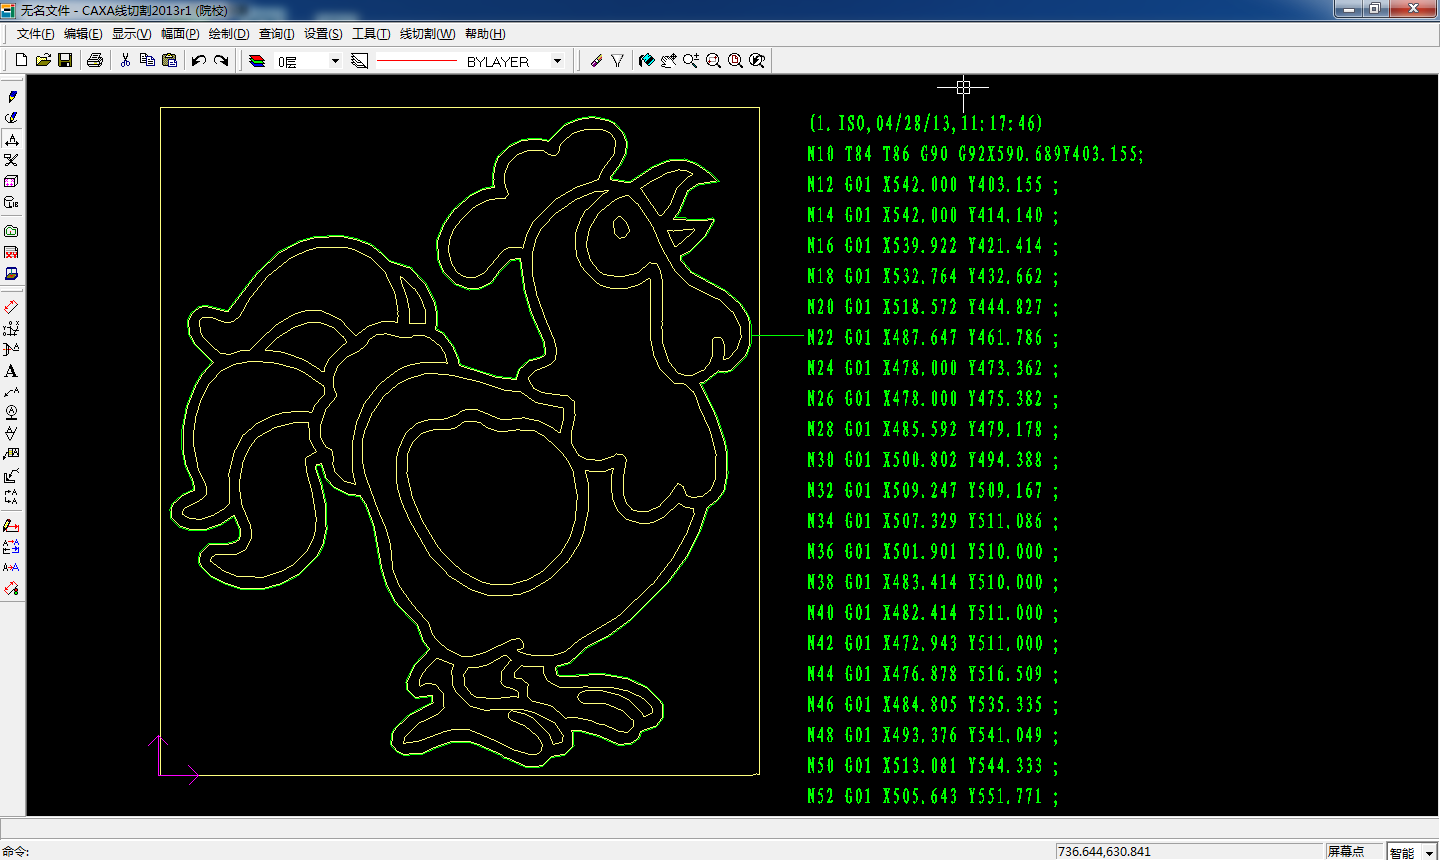Select the text tool letter A icon

[x=11, y=371]
